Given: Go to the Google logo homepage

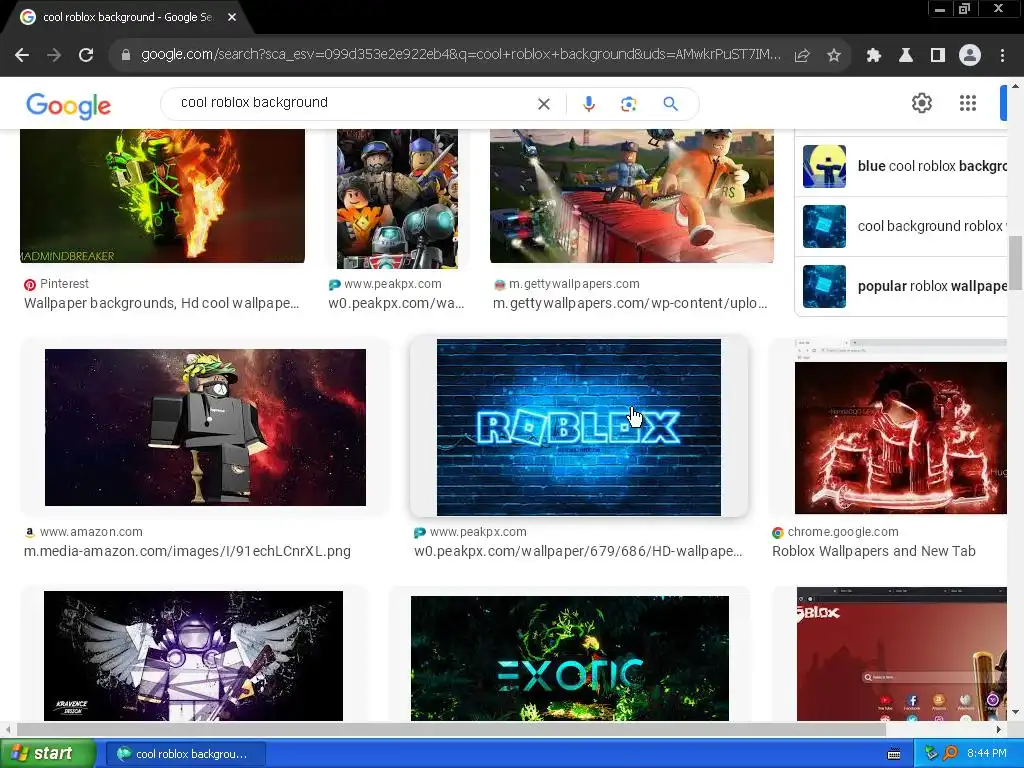Looking at the screenshot, I should [x=69, y=105].
